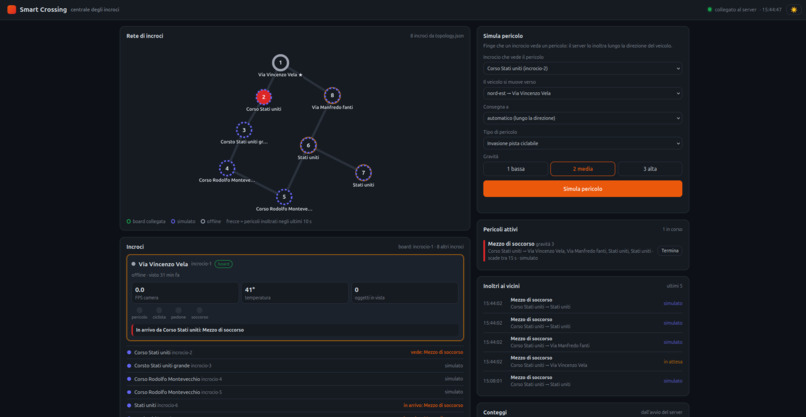Screen dimensions: 806x417
Task: Click the orange Smart Crossing logo
Action: pos(11,9)
